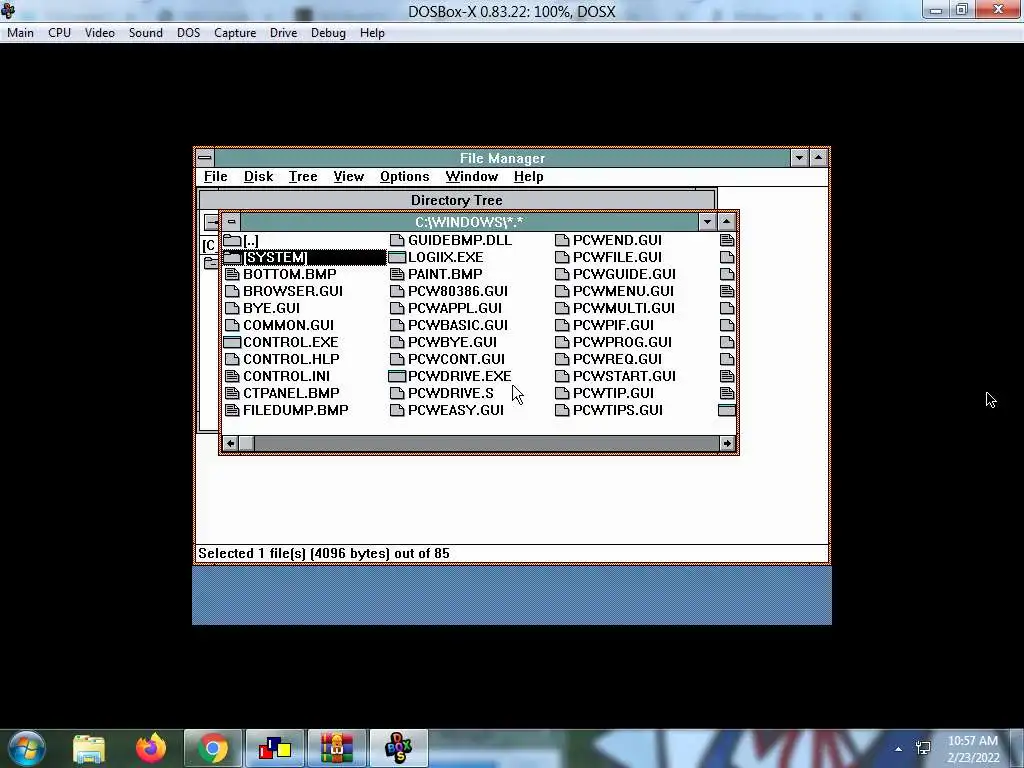Select the PCWTIP.GUI file name
Viewport: 1024px width, 768px height.
pos(613,393)
